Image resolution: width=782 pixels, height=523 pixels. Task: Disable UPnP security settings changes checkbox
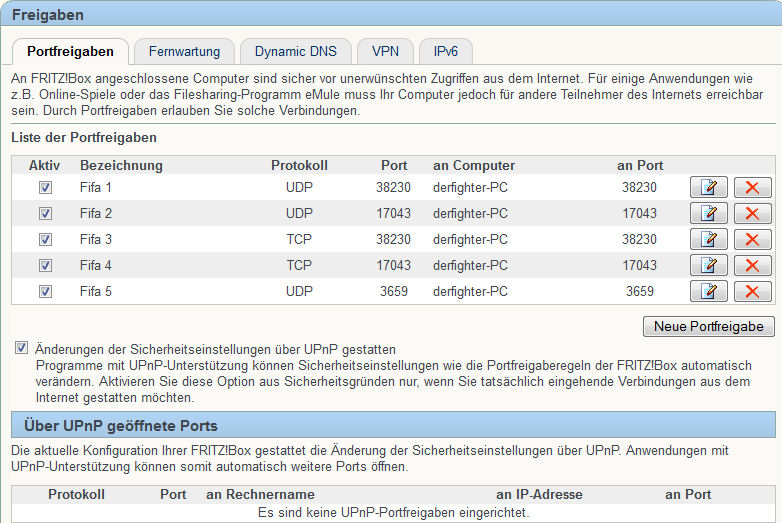pyautogui.click(x=22, y=348)
